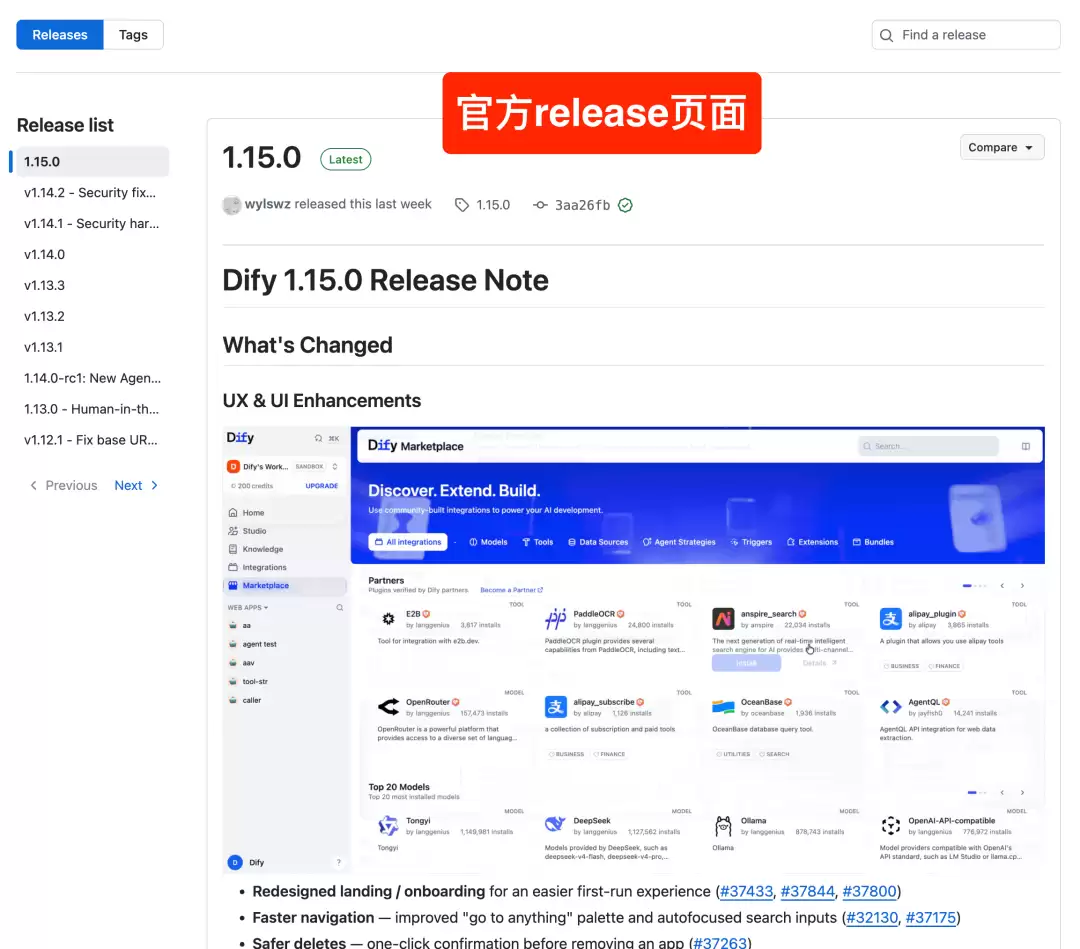The height and width of the screenshot is (949, 1080).
Task: Click the PaddleOCR plugin logo
Action: (555, 618)
